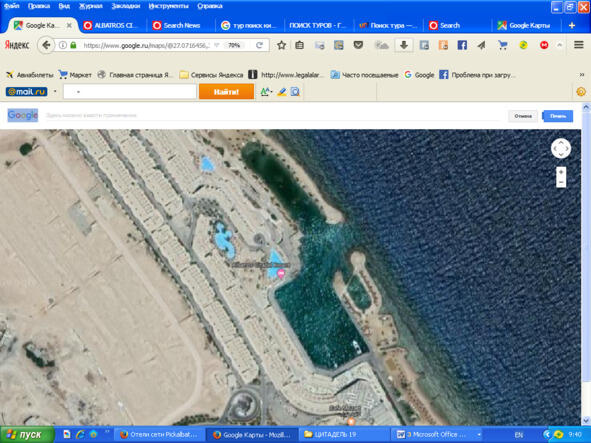Viewport: 591px width, 443px height.
Task: Go back using the back arrow button
Action: click(x=46, y=45)
